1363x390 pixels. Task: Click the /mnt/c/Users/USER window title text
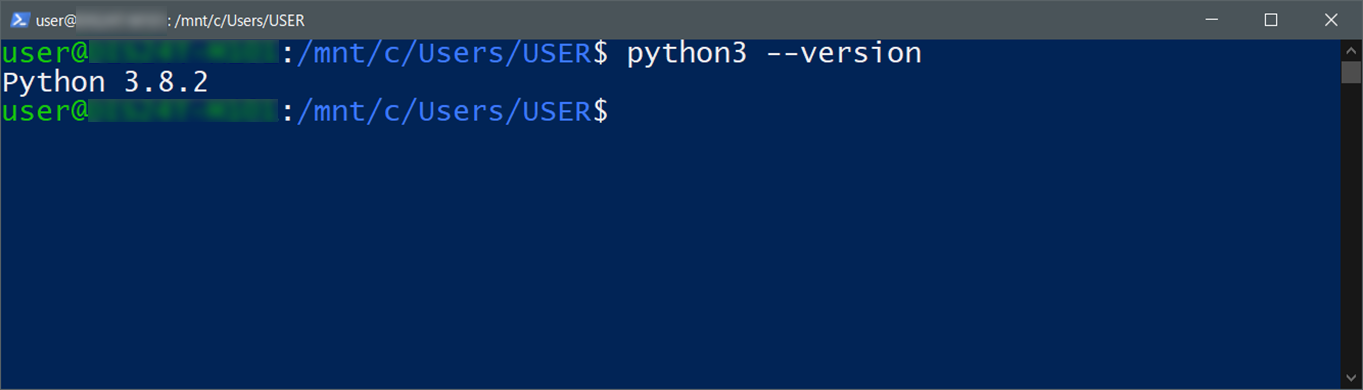click(x=240, y=21)
